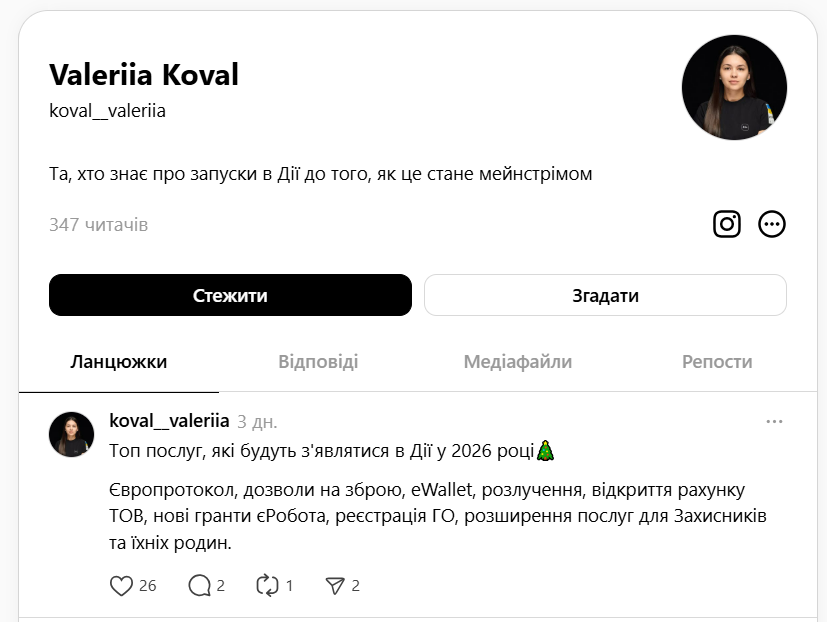
Task: View Valeriia Koval's large profile photo
Action: [x=734, y=87]
